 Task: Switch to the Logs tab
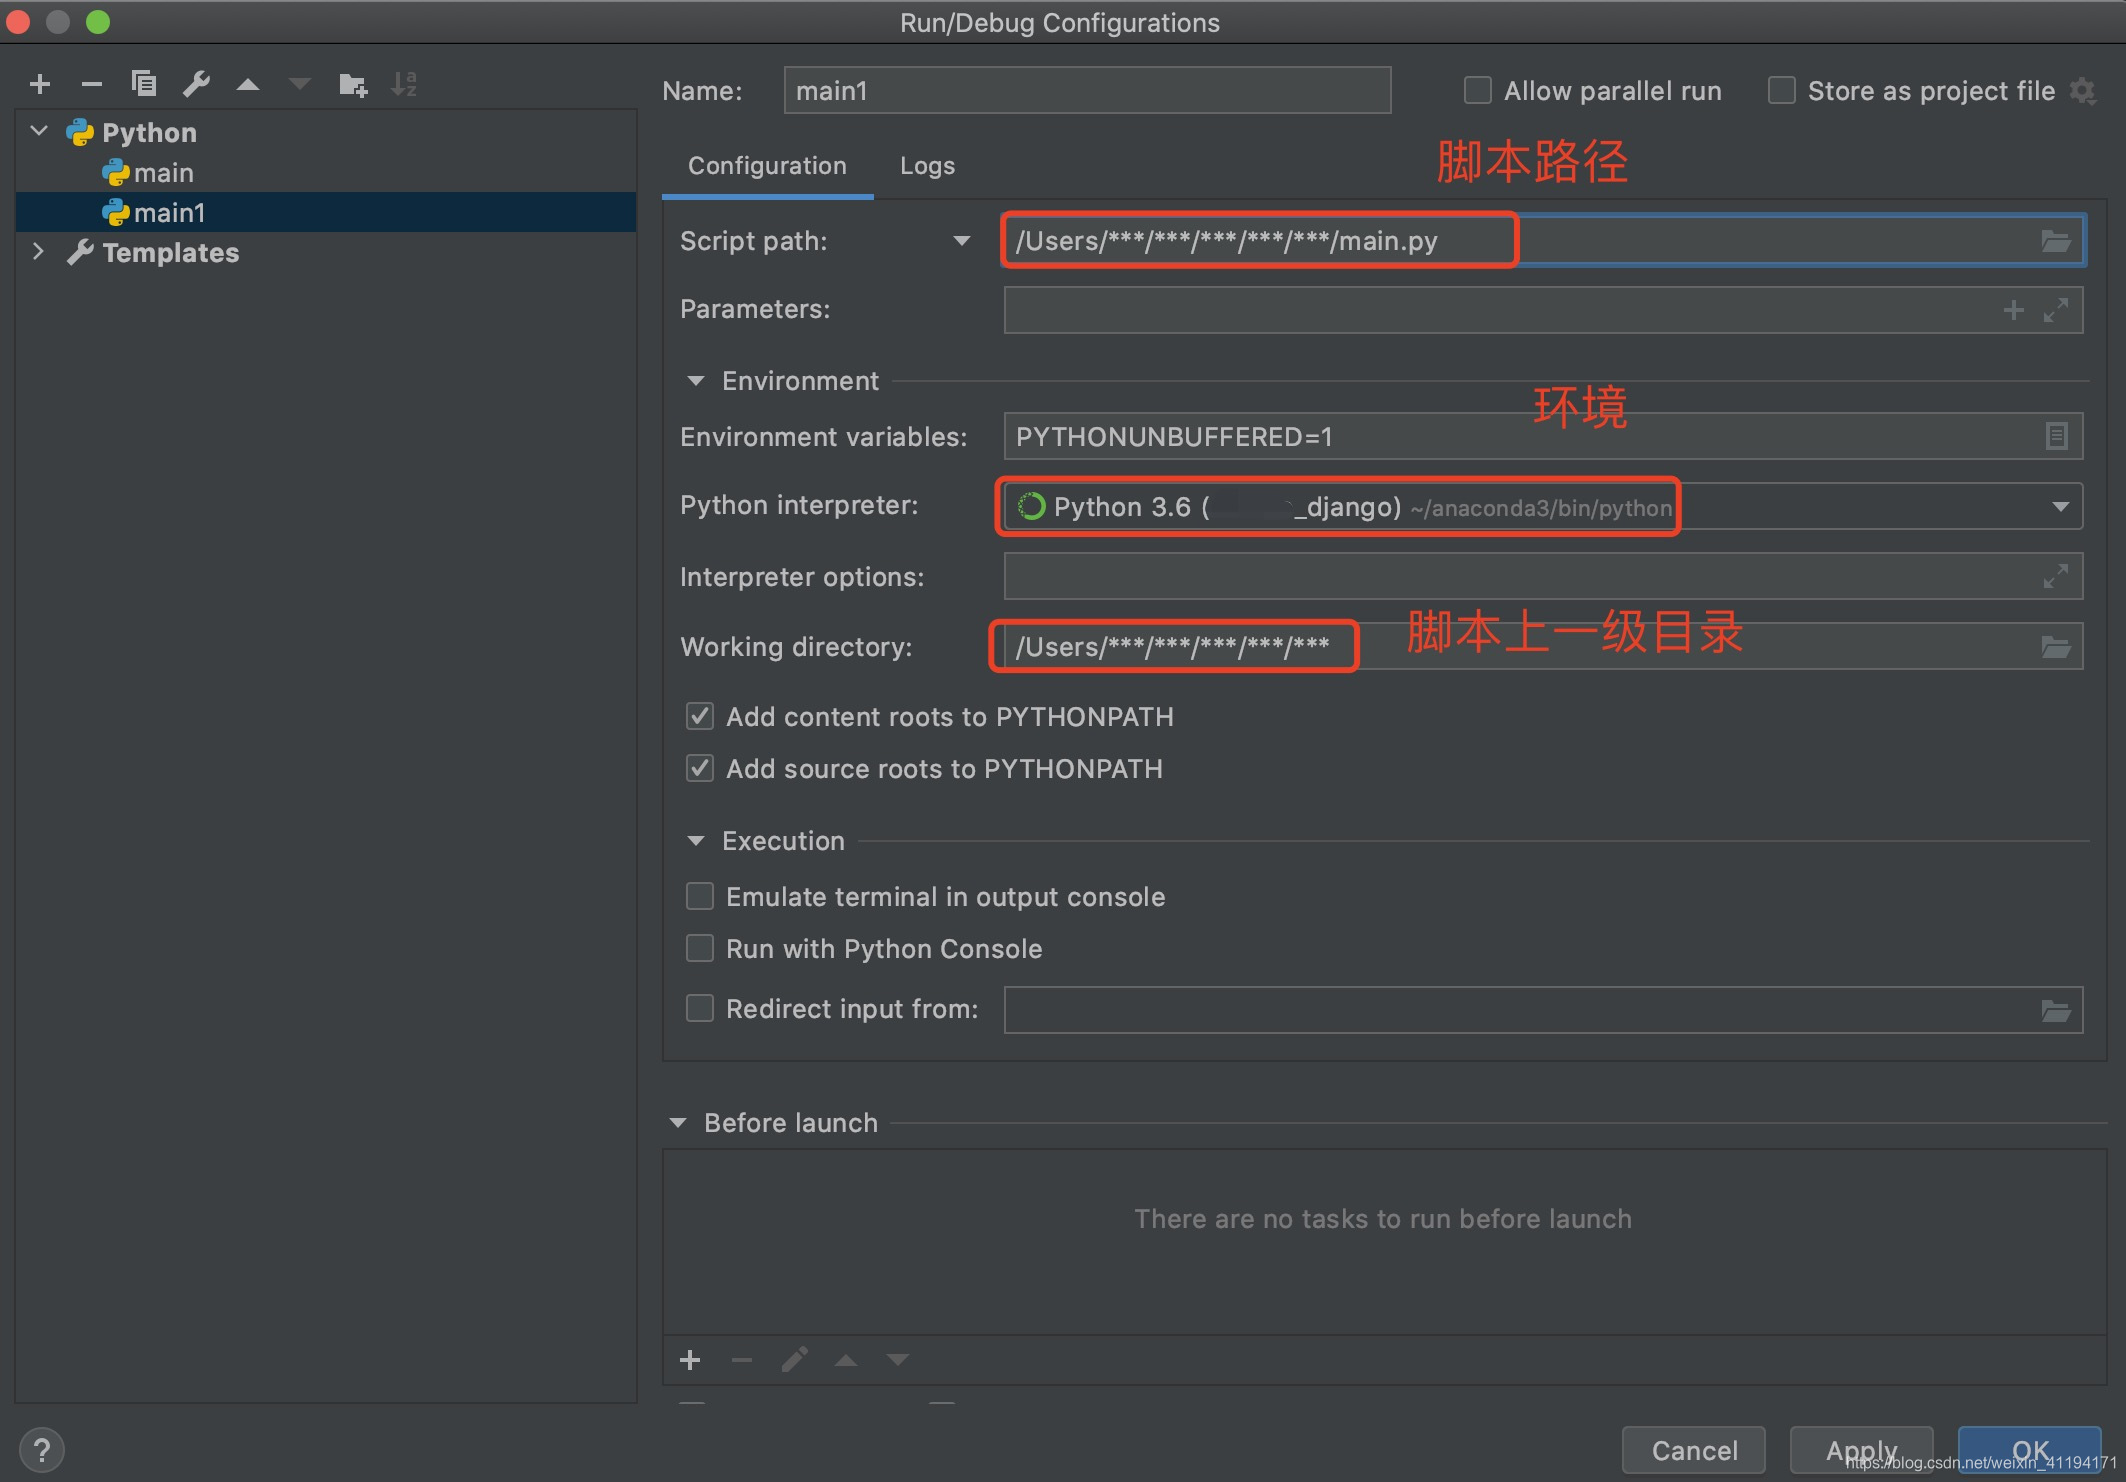[926, 165]
